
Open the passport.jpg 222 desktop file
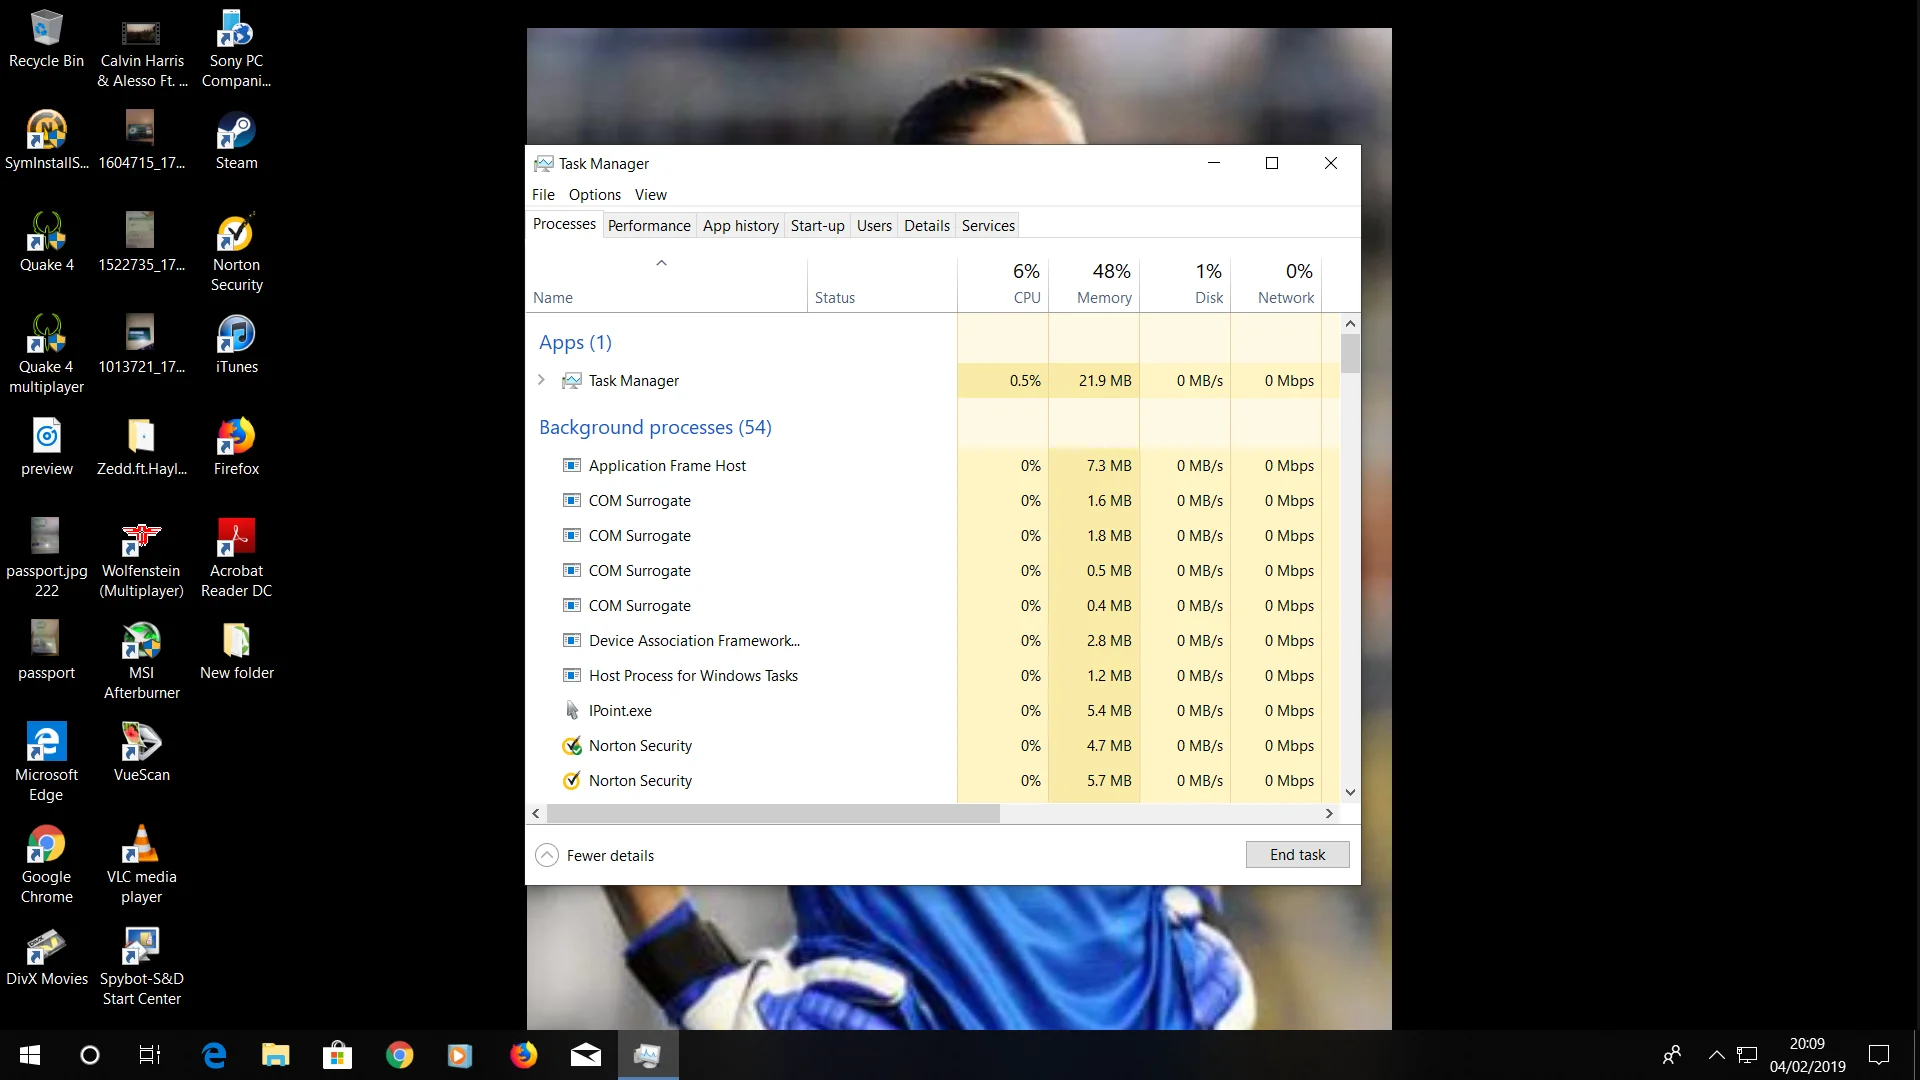tap(46, 559)
